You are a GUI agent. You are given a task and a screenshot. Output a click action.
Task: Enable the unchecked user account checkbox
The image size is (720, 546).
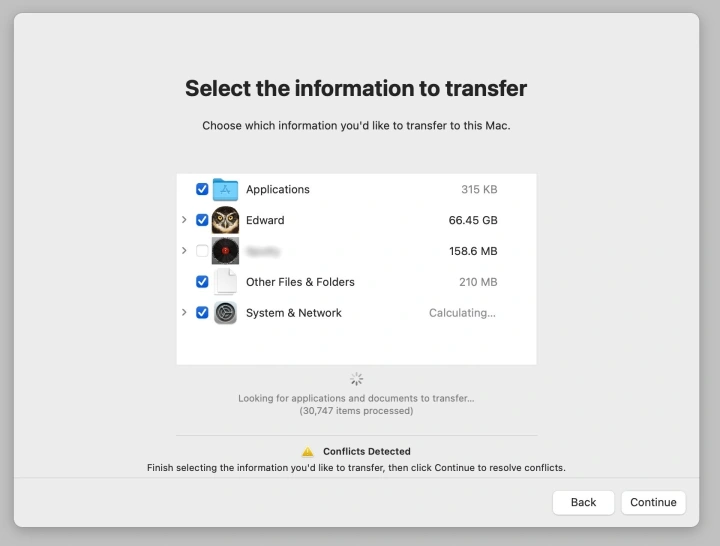(202, 251)
